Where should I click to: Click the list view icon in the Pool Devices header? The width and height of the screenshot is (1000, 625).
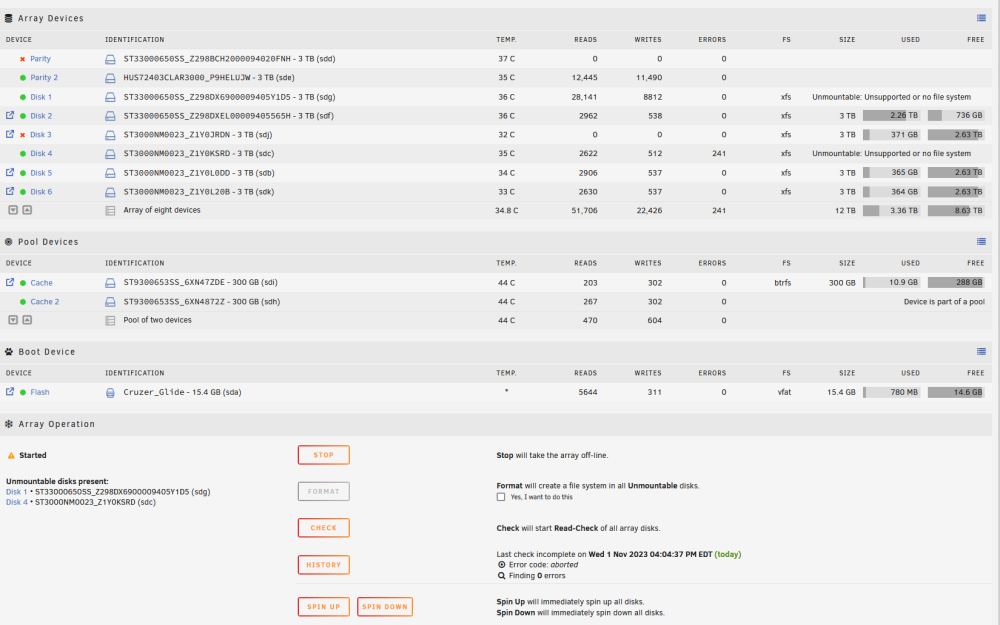(x=981, y=241)
